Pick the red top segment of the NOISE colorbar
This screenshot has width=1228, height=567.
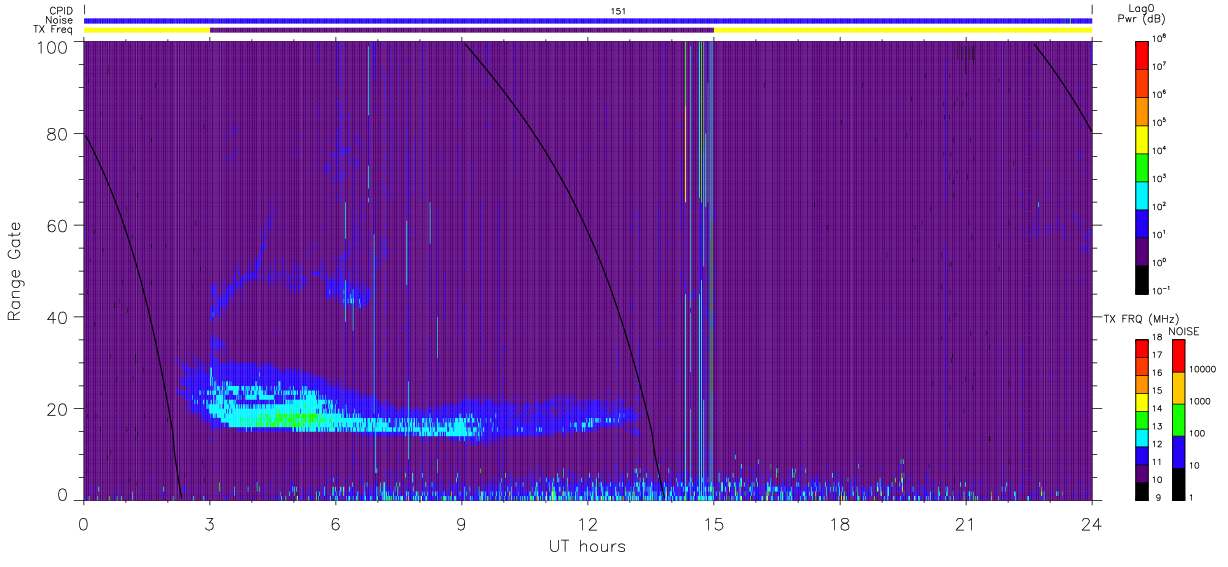[x=1178, y=356]
